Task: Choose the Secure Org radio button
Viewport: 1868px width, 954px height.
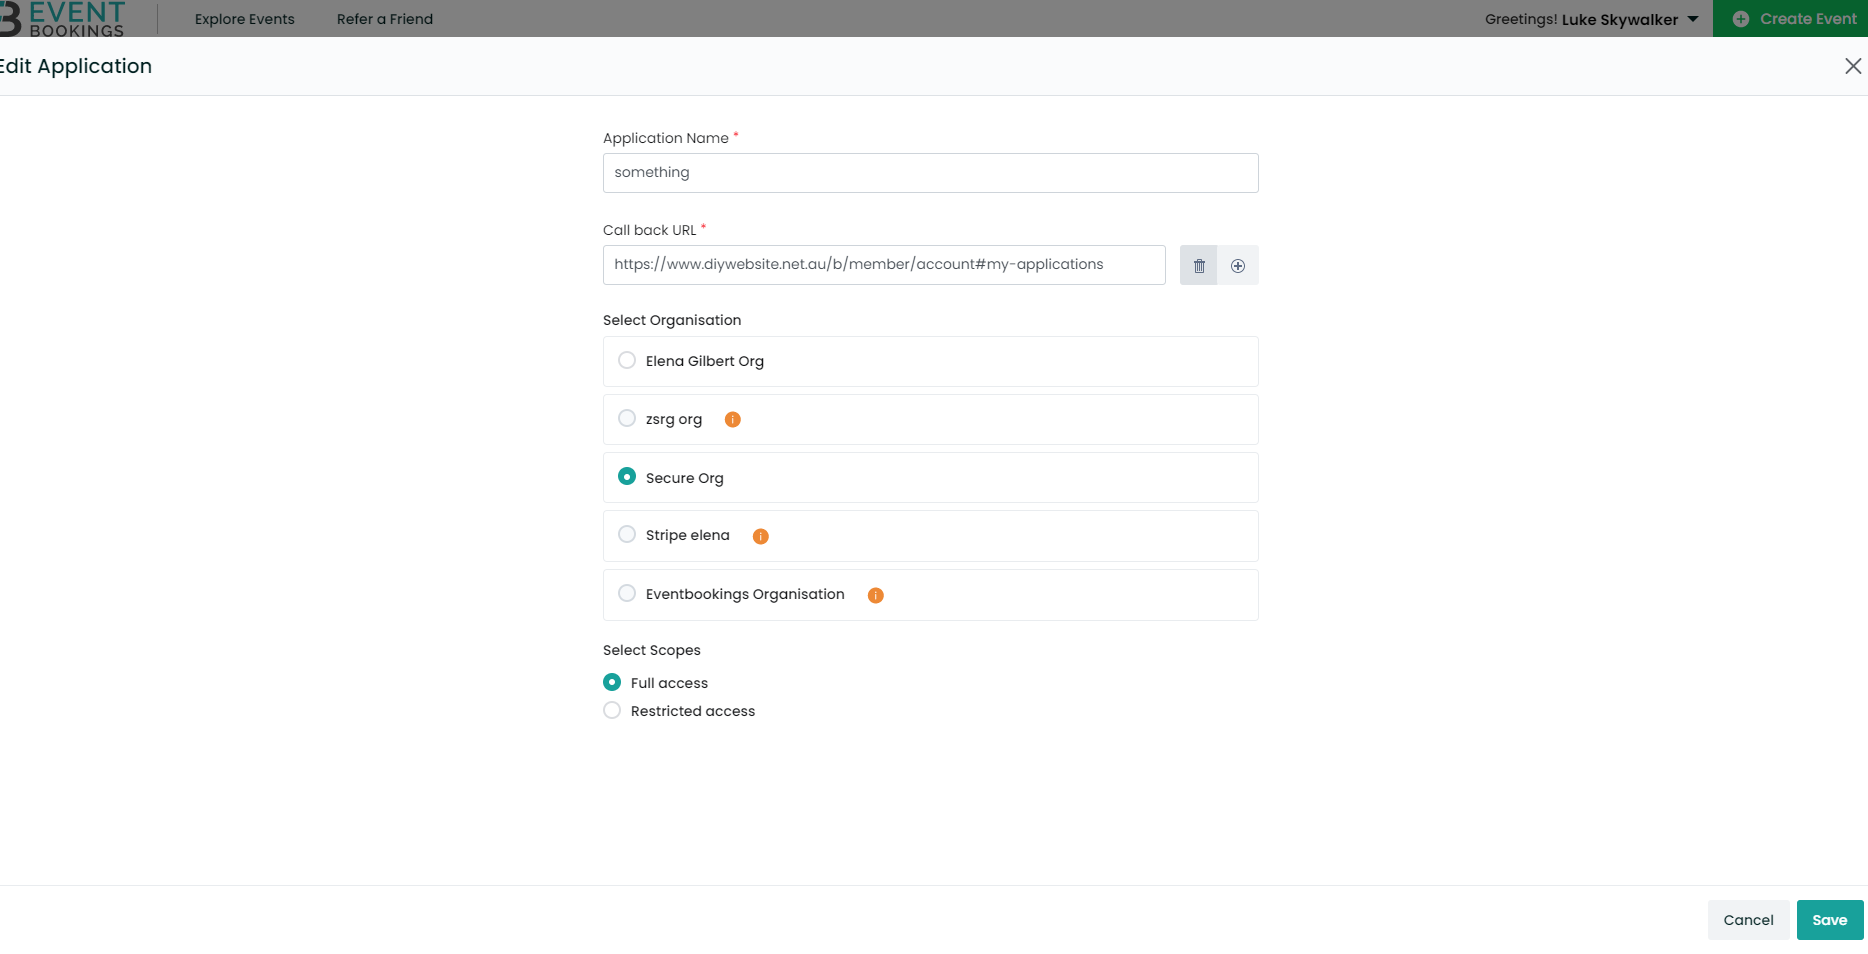Action: coord(627,477)
